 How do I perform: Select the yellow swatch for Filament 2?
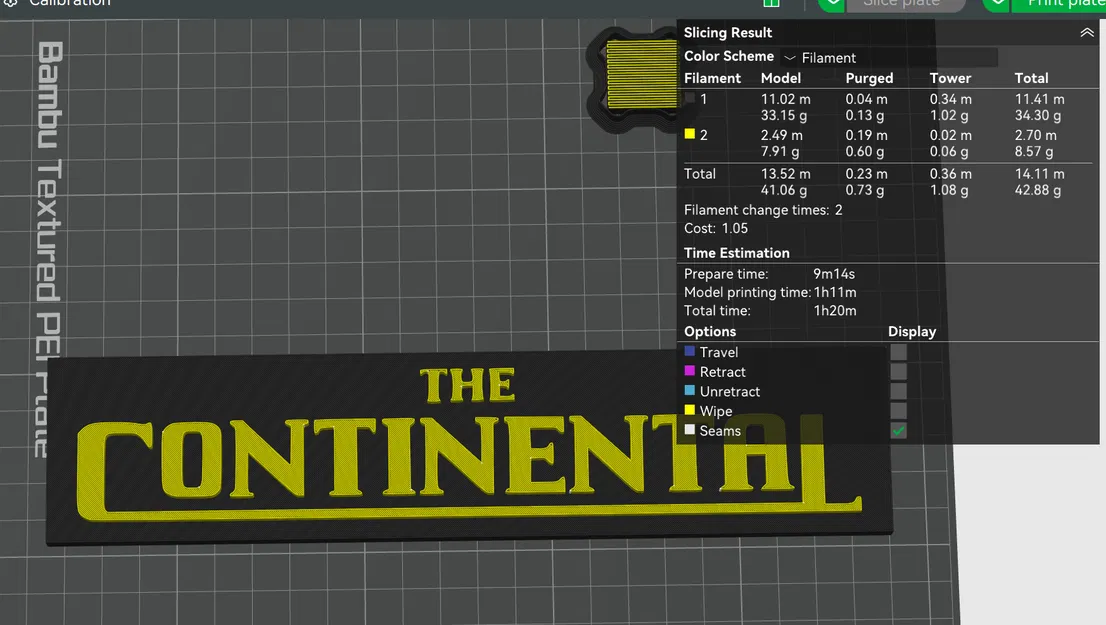[x=689, y=134]
